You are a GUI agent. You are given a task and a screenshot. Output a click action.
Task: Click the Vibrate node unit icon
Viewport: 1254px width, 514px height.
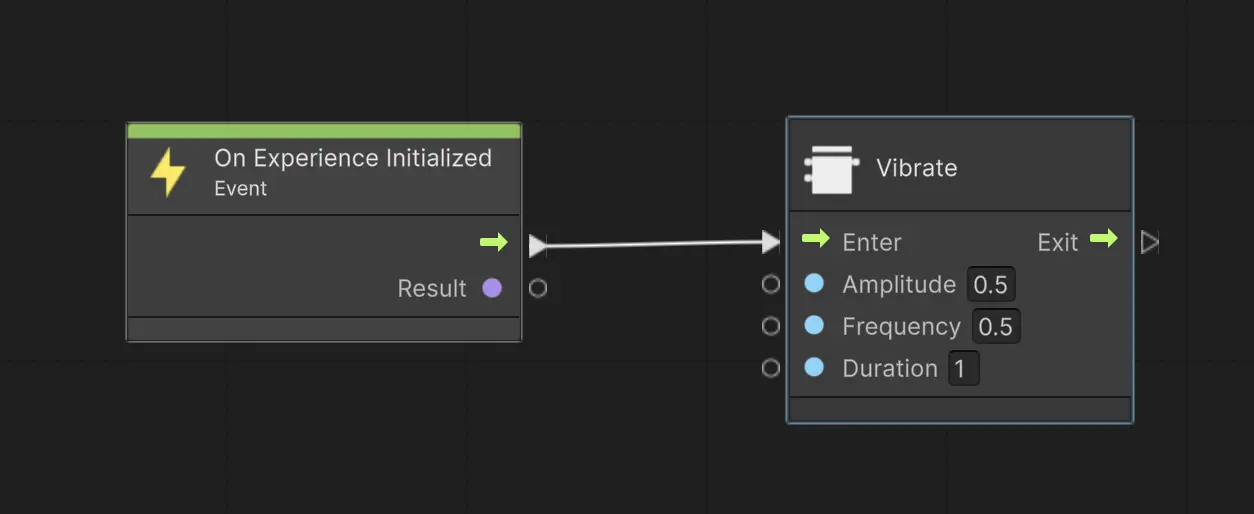pyautogui.click(x=830, y=169)
